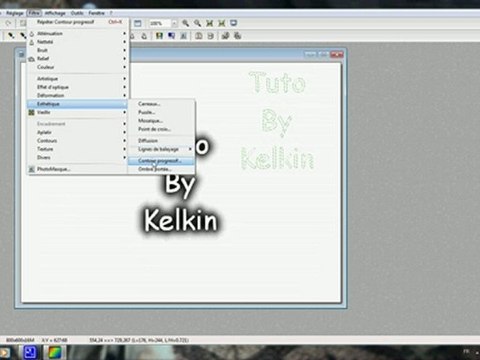
Task: Expand the Lignes de balayage submenu
Action: tap(161, 149)
